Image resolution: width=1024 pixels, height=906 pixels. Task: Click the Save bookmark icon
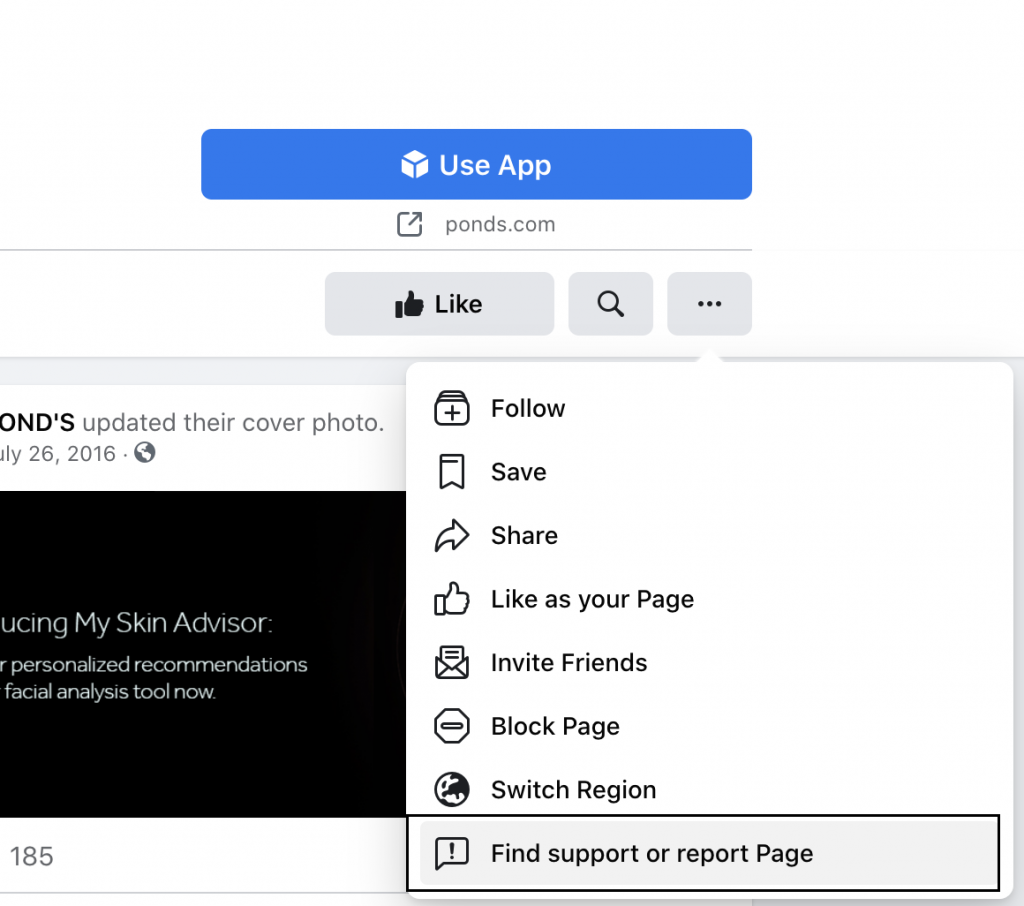pyautogui.click(x=451, y=472)
